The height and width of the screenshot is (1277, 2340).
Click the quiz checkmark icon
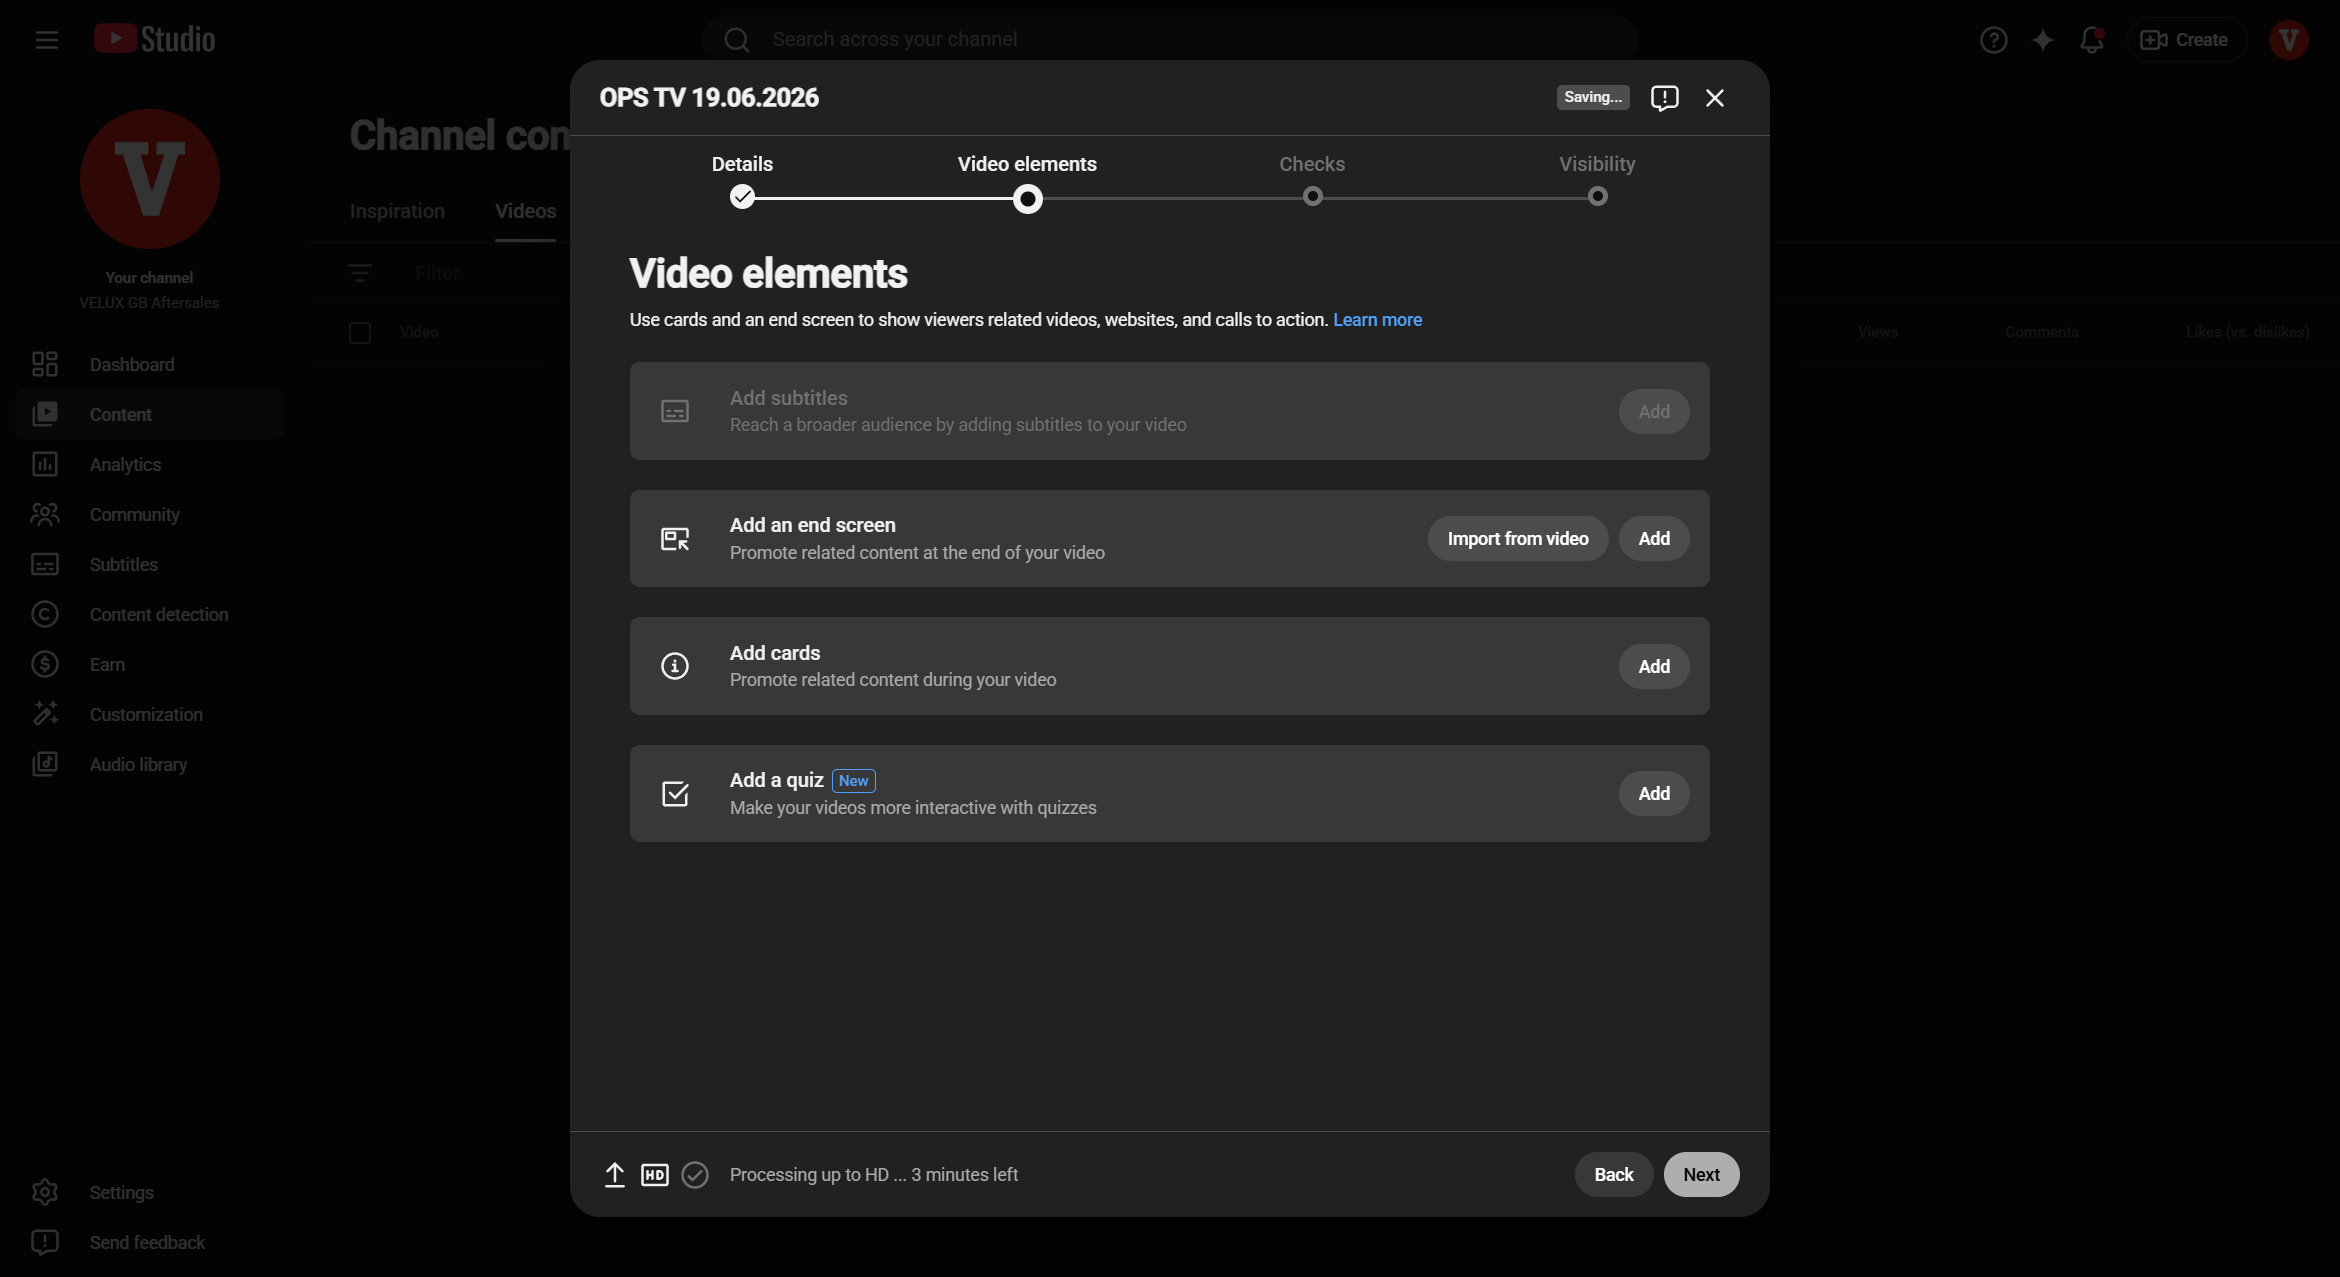click(675, 793)
